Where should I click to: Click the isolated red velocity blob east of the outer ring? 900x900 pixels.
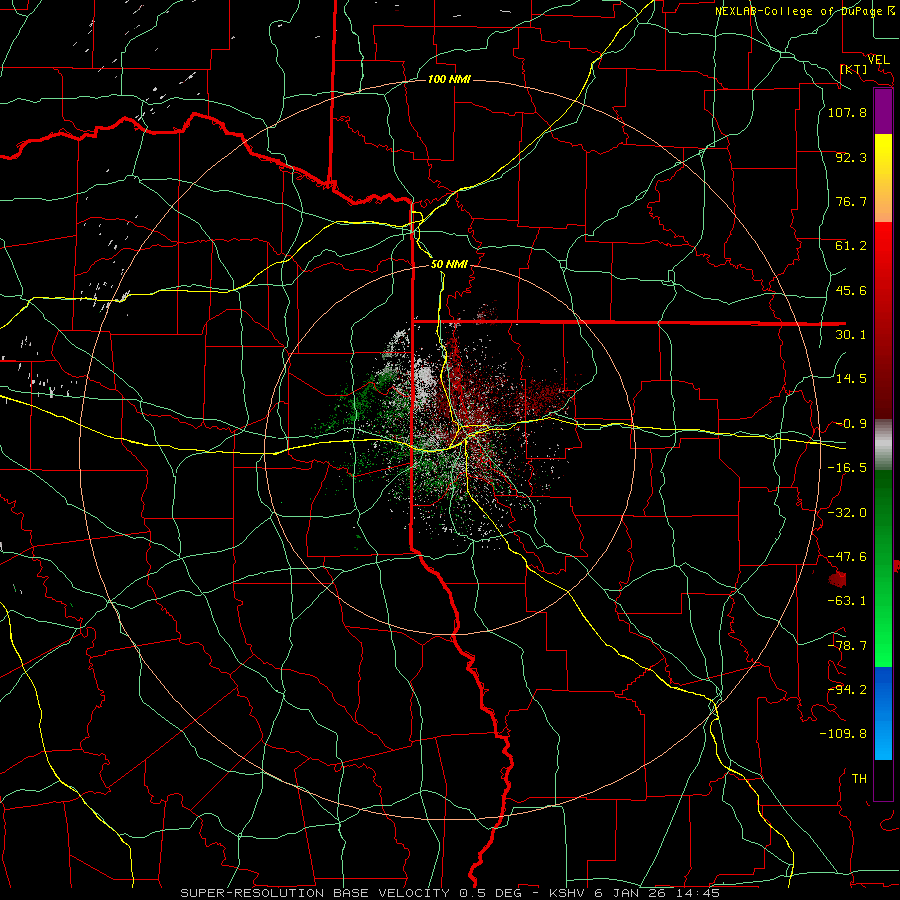coord(837,579)
